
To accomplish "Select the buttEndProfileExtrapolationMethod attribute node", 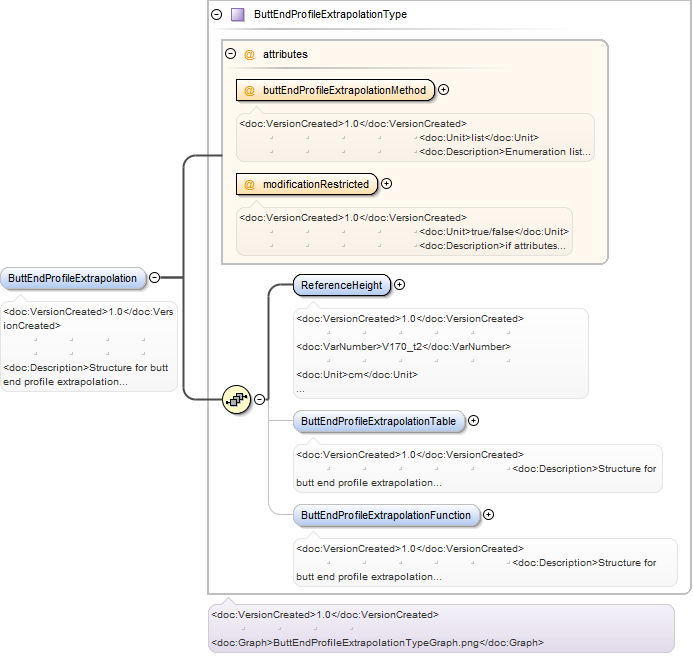I will tap(335, 90).
